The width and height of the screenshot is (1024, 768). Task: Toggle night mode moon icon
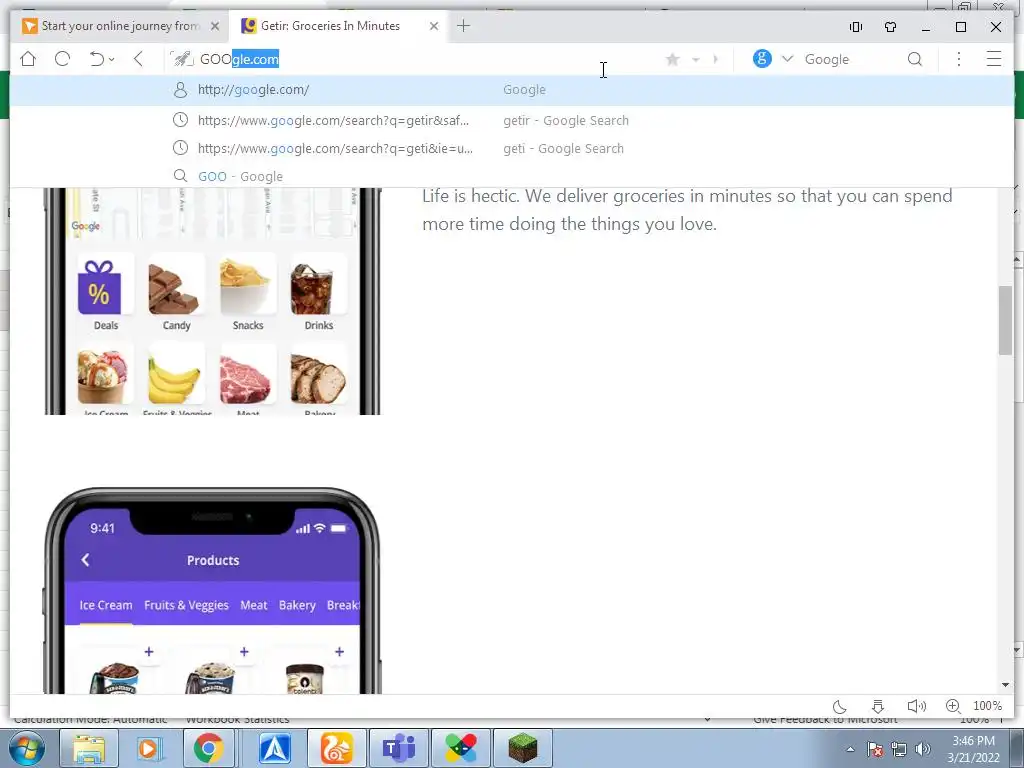pos(840,707)
